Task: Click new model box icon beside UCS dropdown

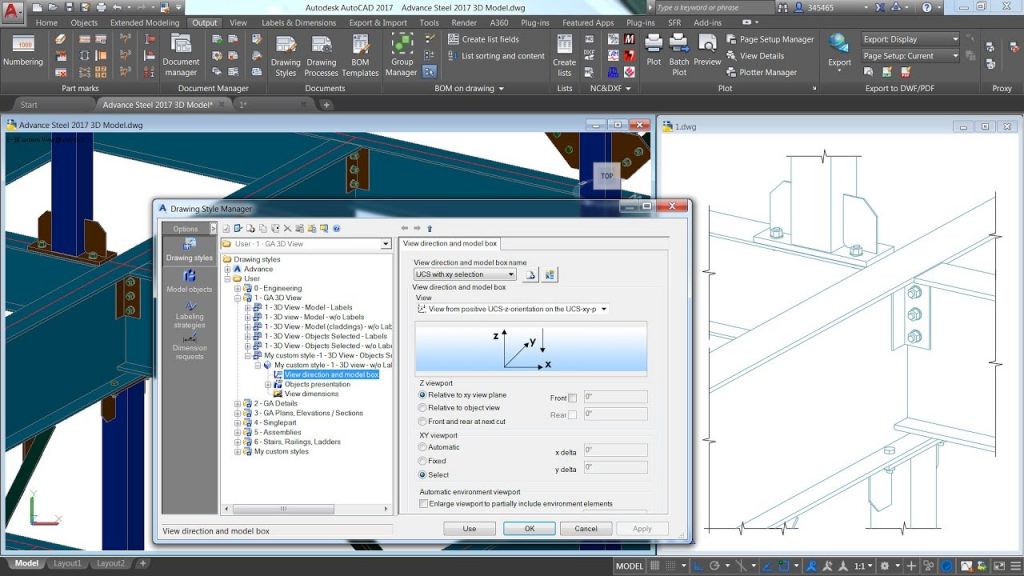Action: tap(530, 275)
